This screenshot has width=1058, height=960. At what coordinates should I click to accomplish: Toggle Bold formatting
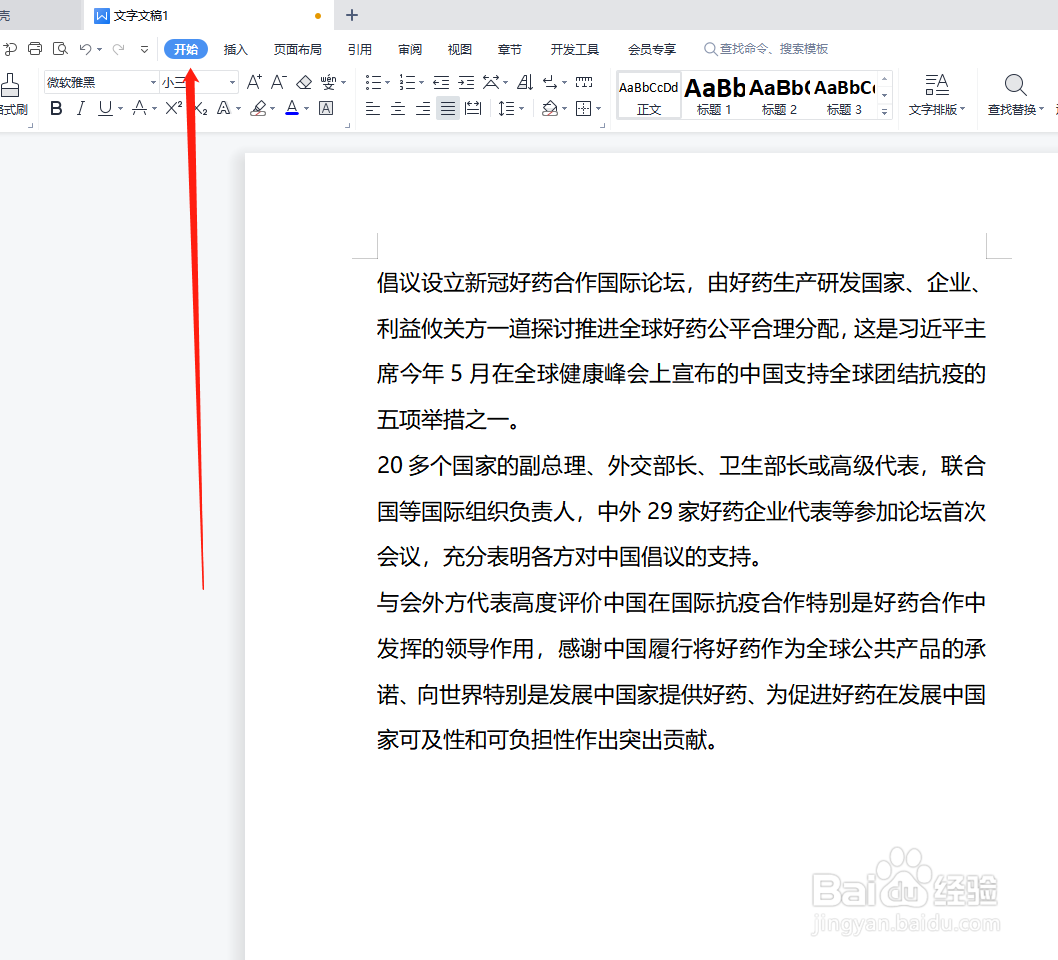coord(57,108)
